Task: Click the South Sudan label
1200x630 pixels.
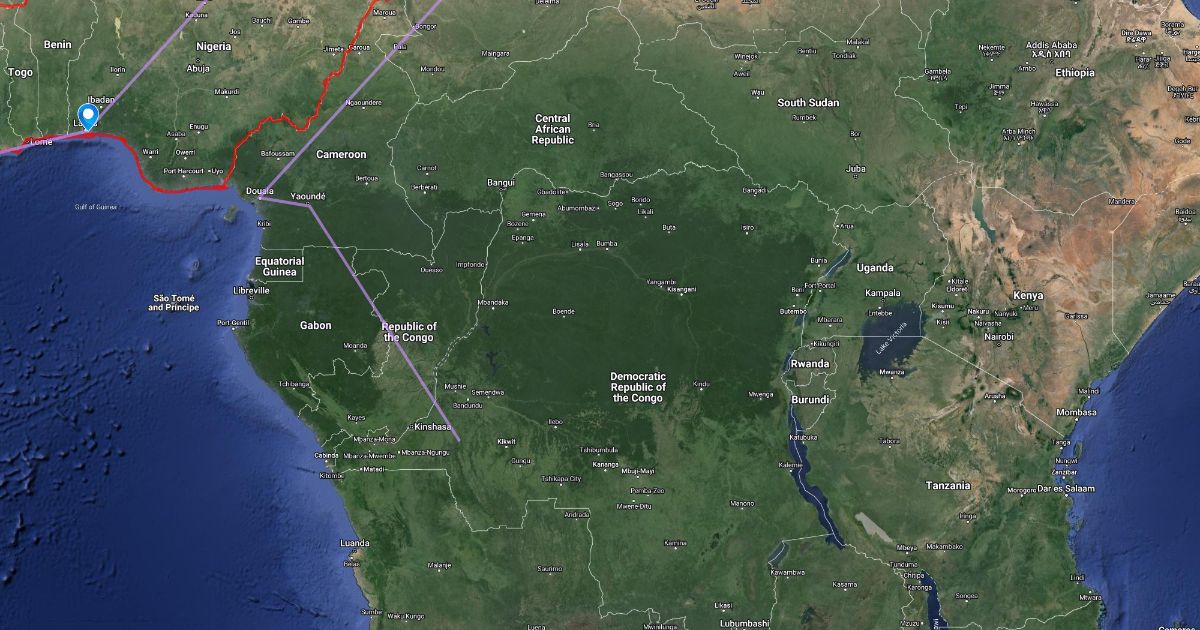Action: [x=809, y=103]
